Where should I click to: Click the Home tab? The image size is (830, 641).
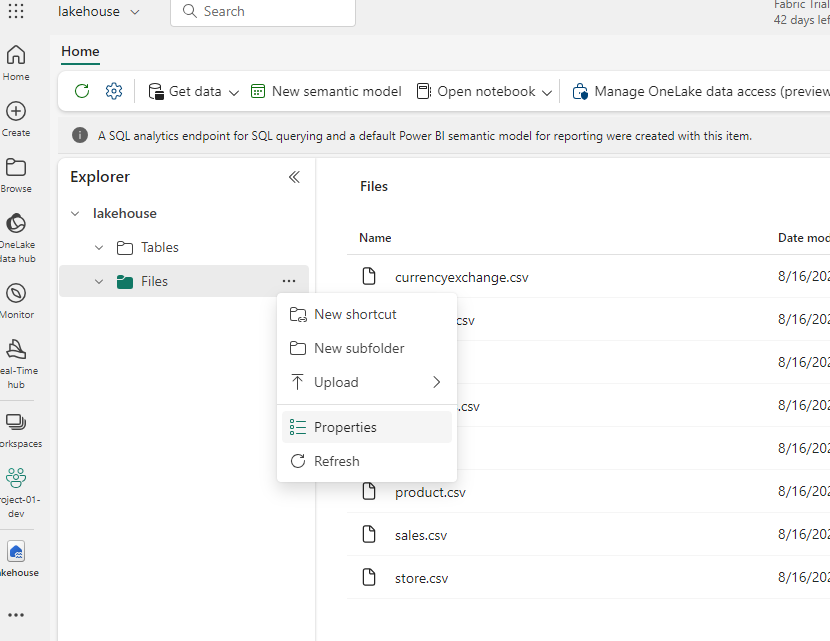coord(80,52)
